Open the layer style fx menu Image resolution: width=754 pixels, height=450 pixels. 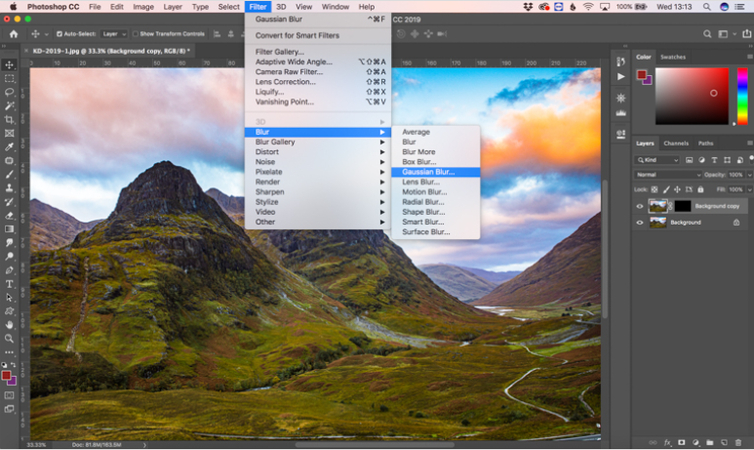point(666,441)
